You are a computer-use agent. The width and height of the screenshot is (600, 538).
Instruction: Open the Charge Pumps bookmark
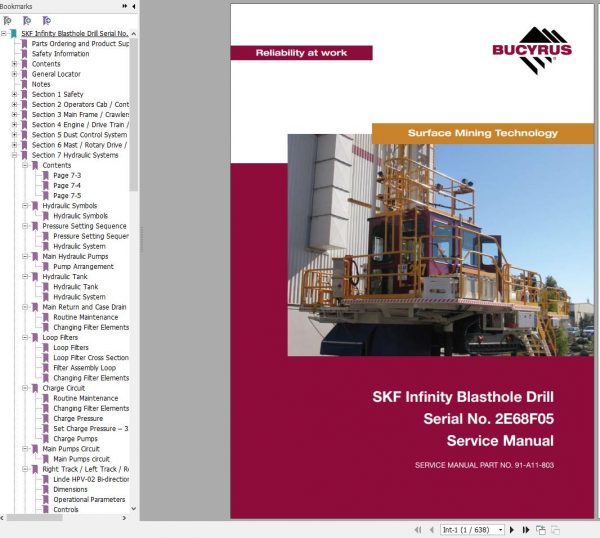pos(75,439)
